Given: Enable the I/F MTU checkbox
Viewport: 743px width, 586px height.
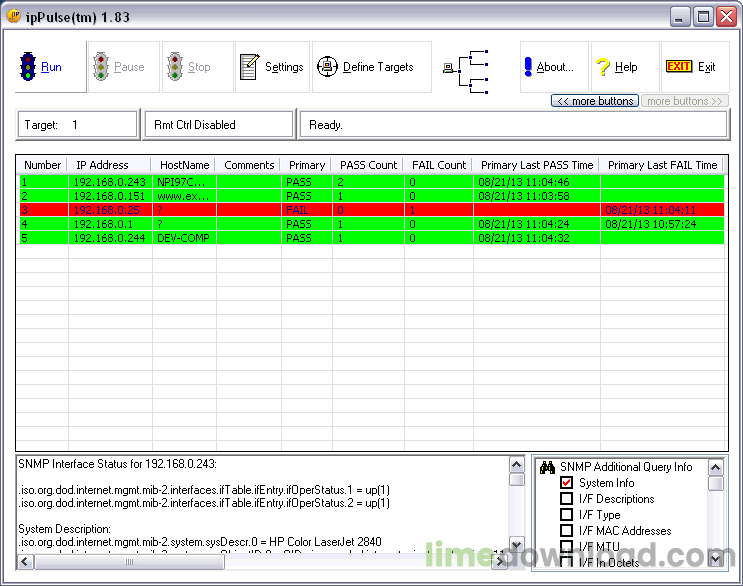Looking at the screenshot, I should click(566, 546).
